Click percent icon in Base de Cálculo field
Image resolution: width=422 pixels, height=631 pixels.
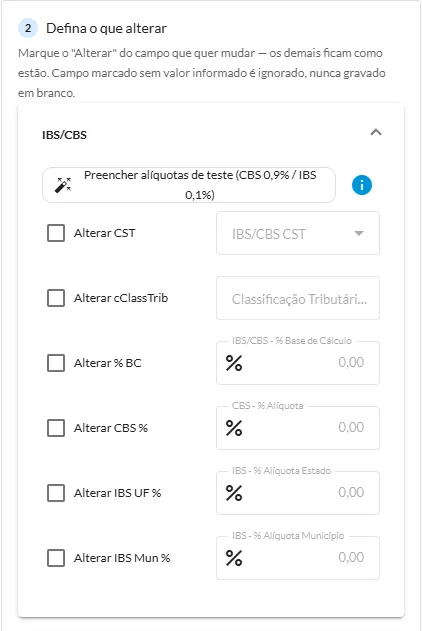[x=234, y=363]
